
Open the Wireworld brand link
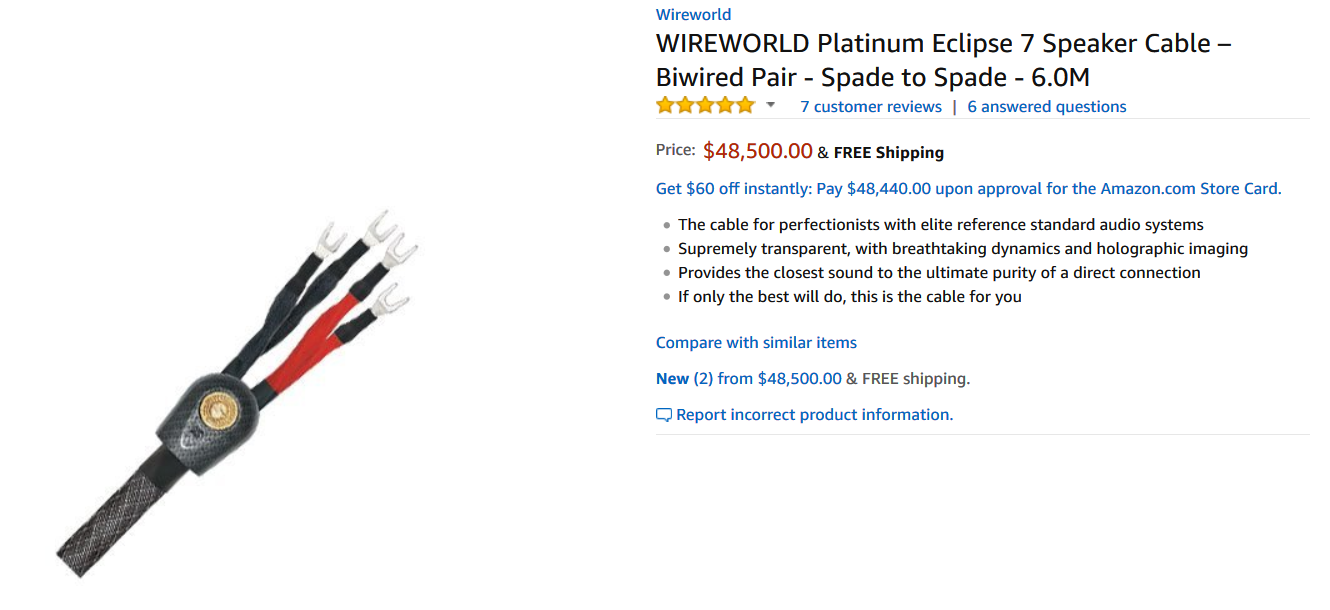click(693, 14)
